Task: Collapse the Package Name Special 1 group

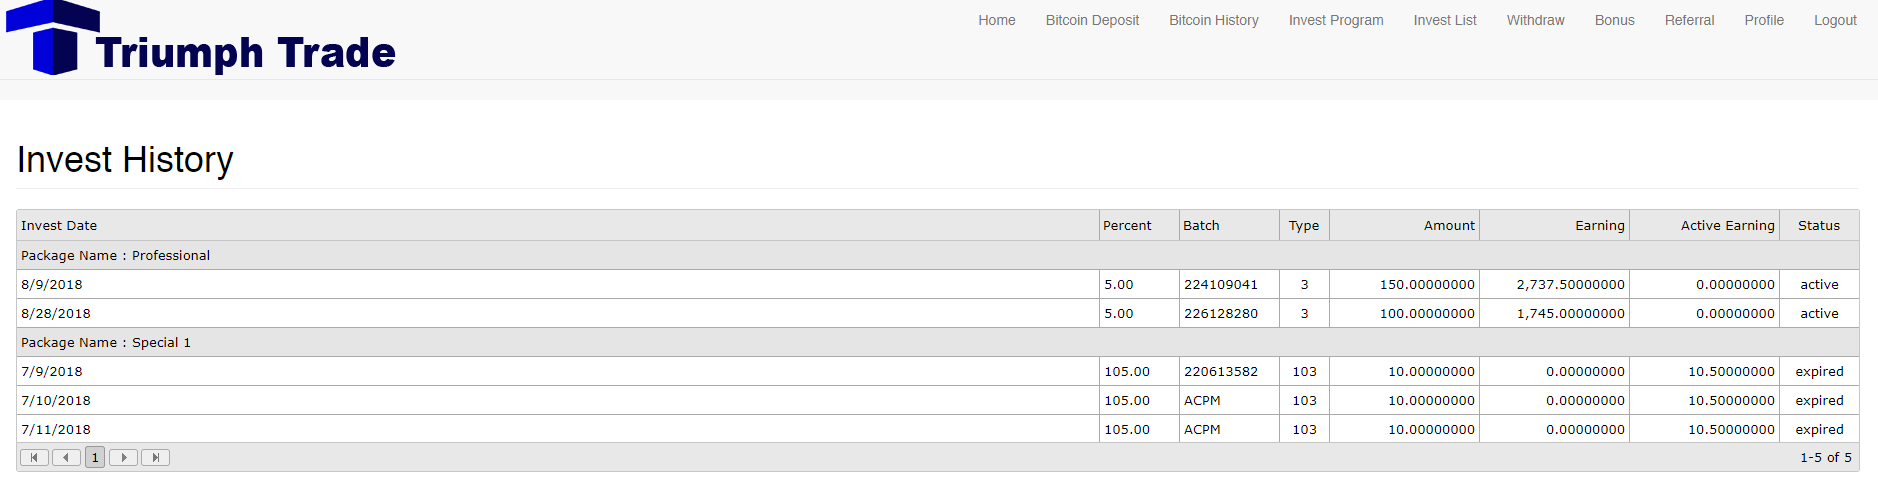Action: coord(105,343)
